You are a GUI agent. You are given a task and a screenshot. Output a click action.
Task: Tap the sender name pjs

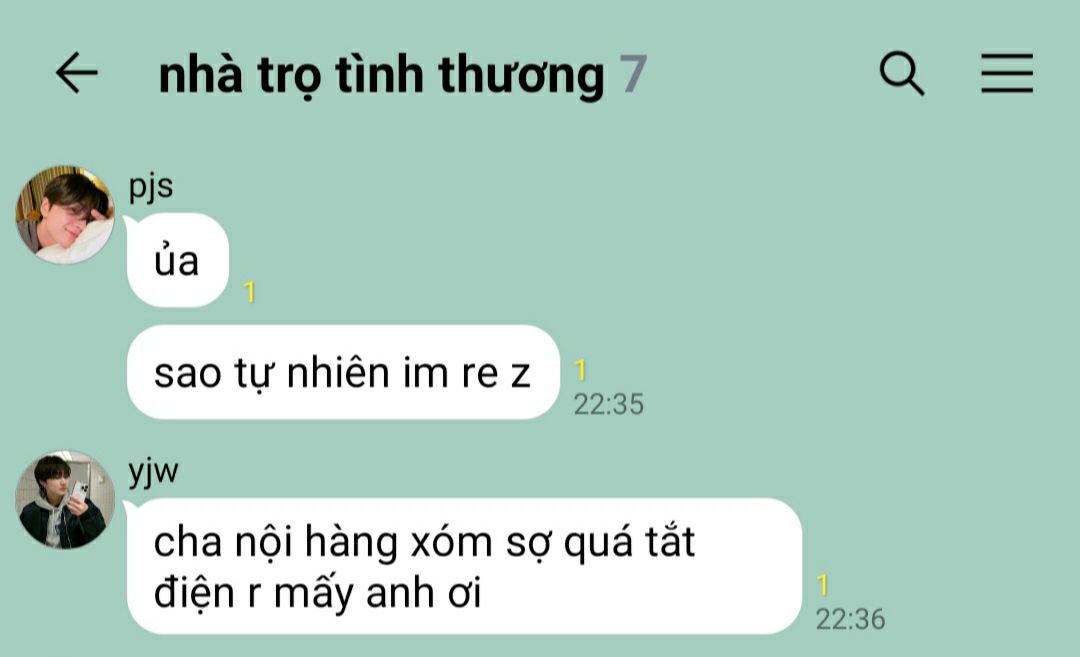point(151,187)
